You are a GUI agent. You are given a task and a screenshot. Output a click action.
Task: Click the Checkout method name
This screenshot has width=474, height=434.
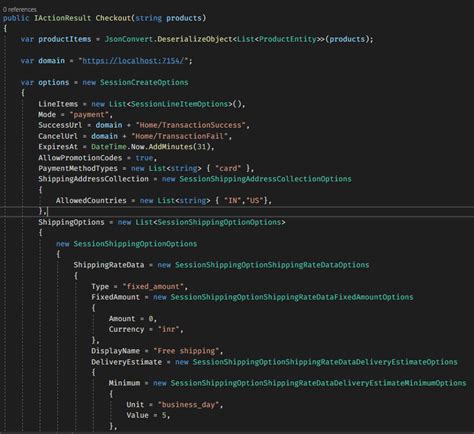[x=113, y=18]
